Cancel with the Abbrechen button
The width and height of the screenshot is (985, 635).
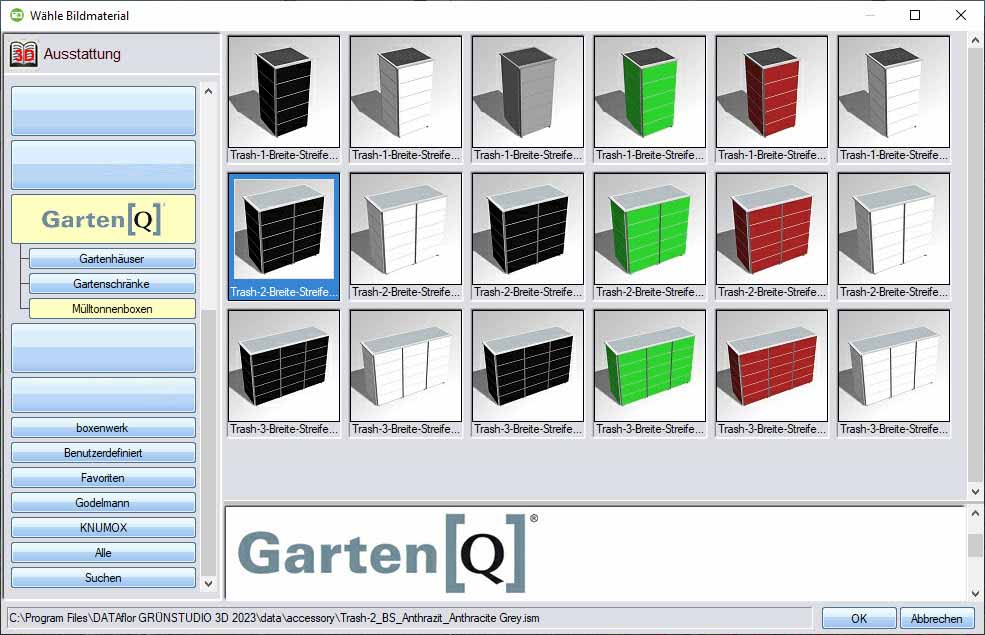point(937,618)
